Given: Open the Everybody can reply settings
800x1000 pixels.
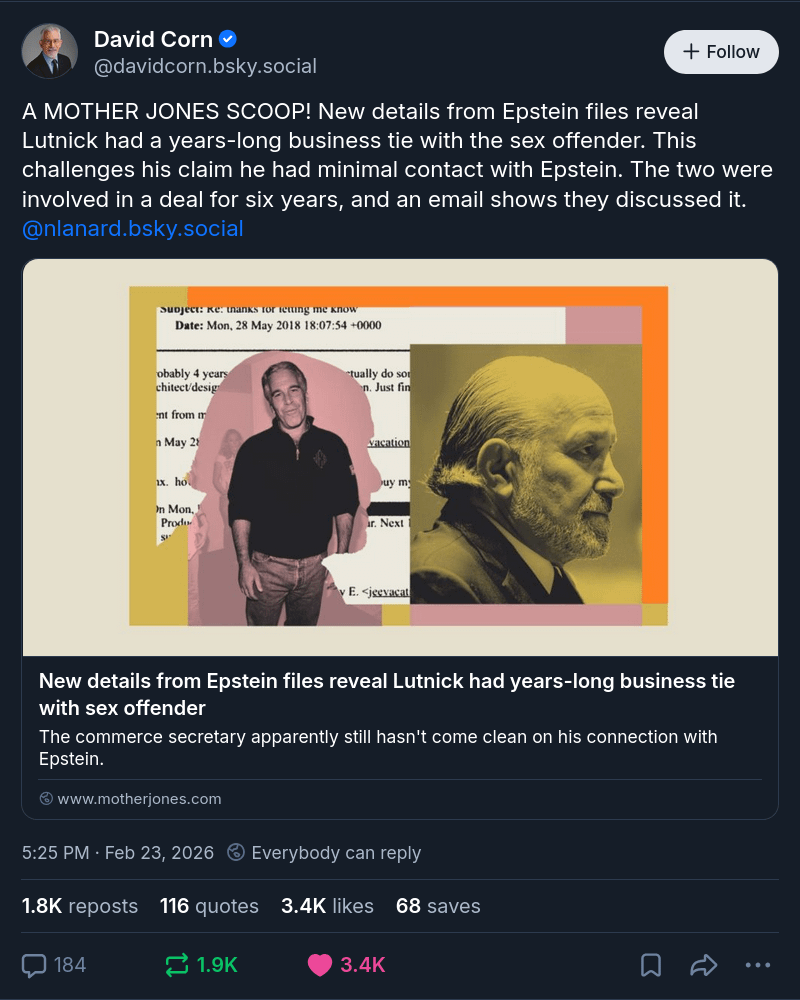Looking at the screenshot, I should tap(324, 853).
